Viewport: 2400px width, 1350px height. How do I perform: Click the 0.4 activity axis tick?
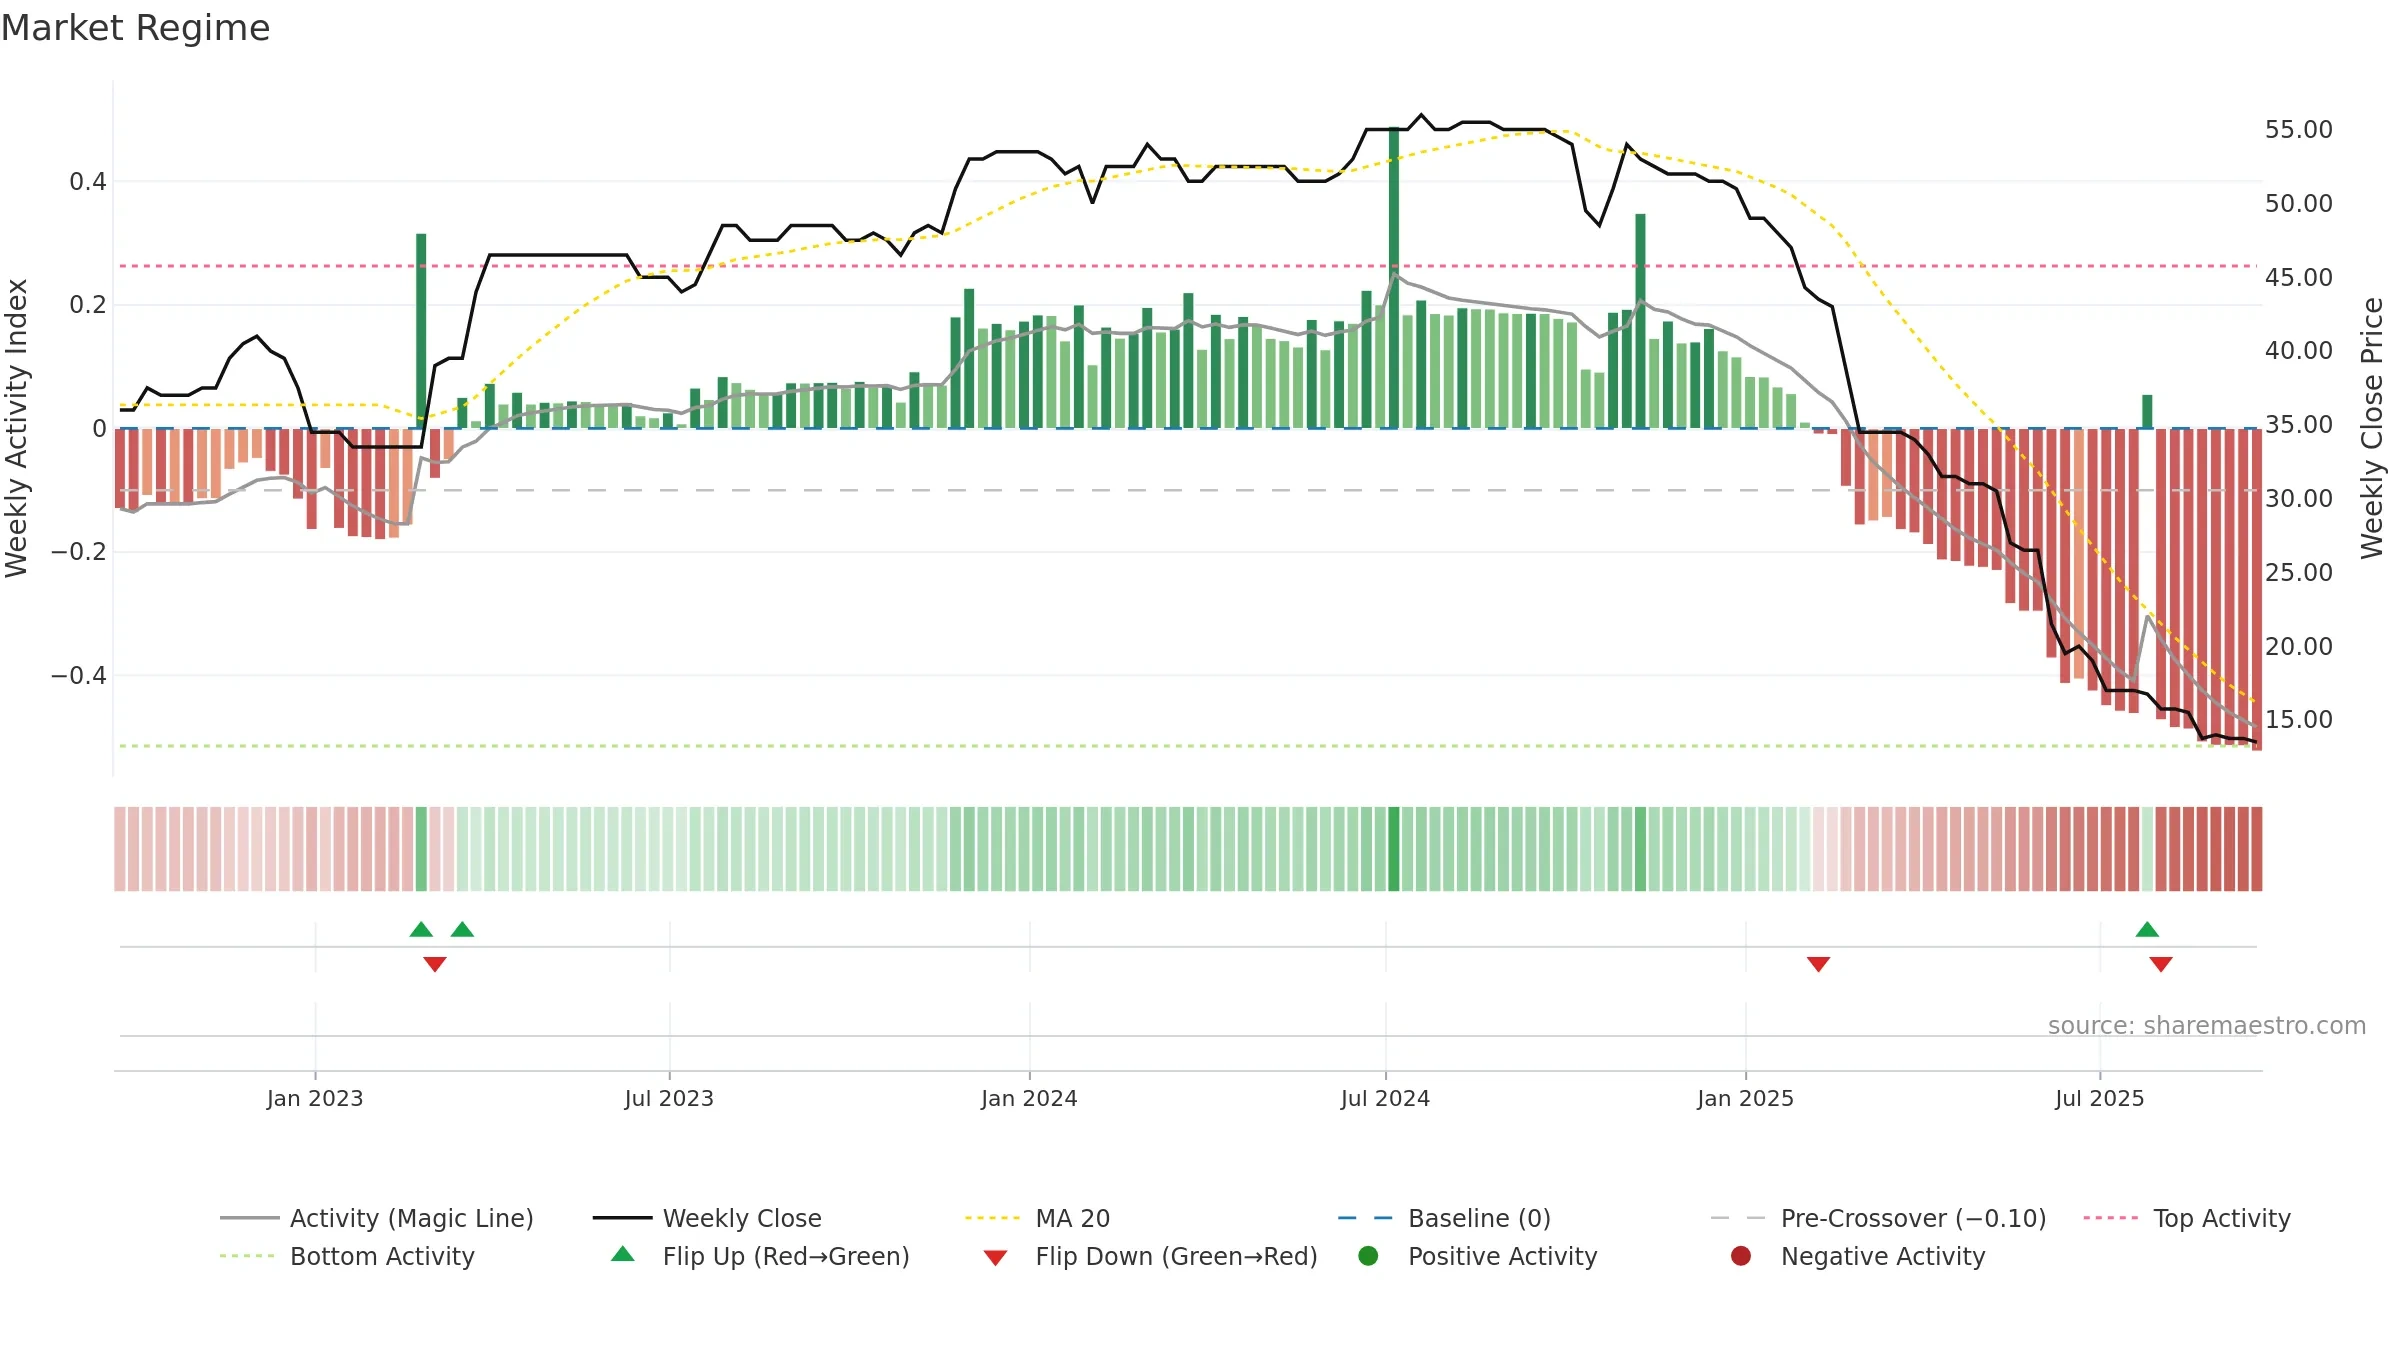[x=88, y=181]
